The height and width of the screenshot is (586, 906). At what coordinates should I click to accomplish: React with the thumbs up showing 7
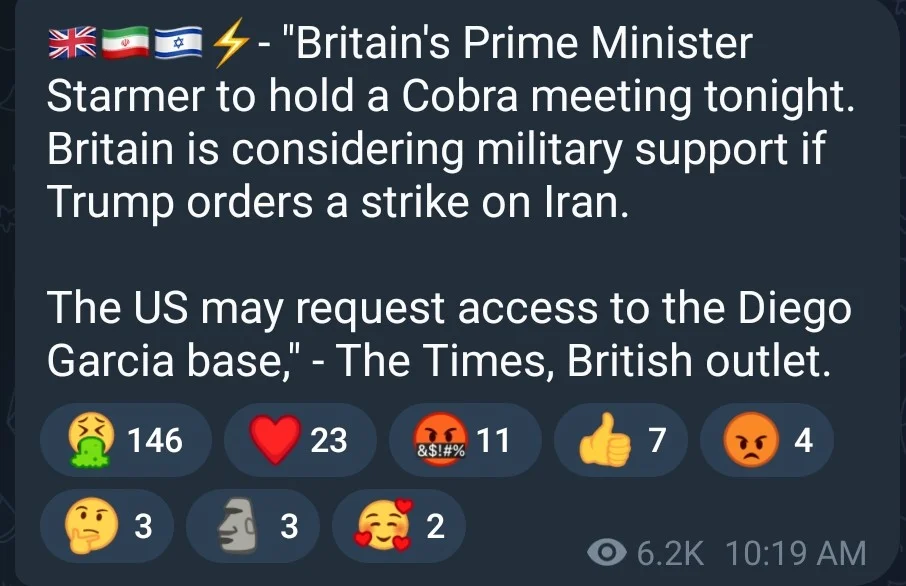coord(621,440)
